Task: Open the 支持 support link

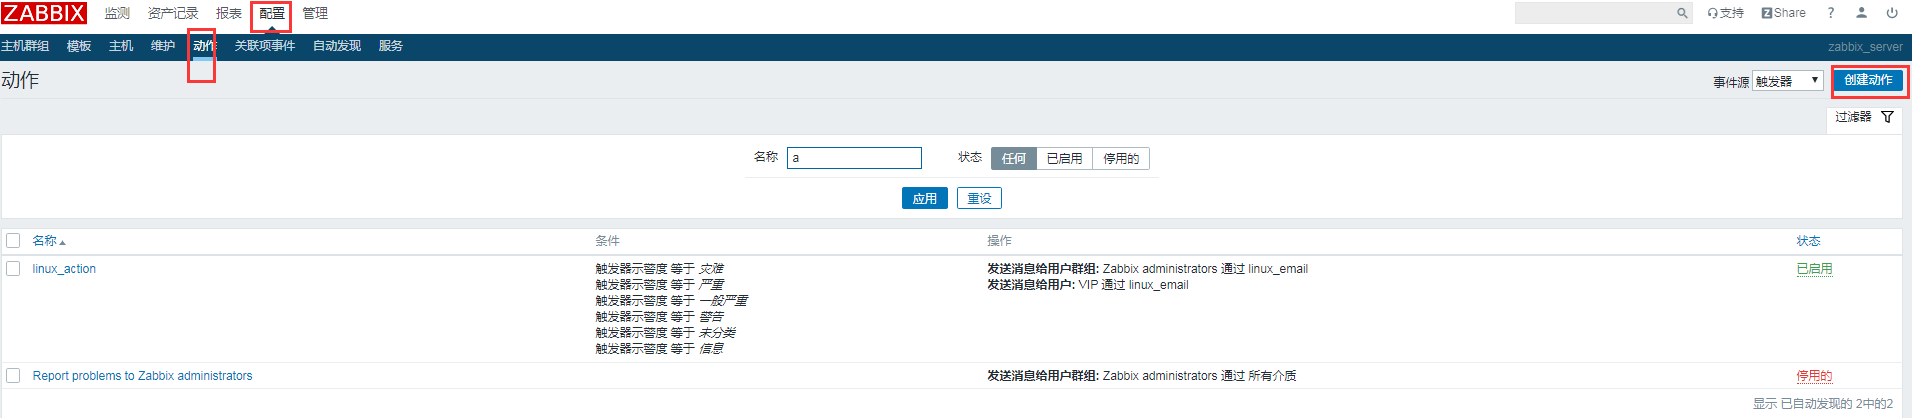Action: pyautogui.click(x=1725, y=13)
